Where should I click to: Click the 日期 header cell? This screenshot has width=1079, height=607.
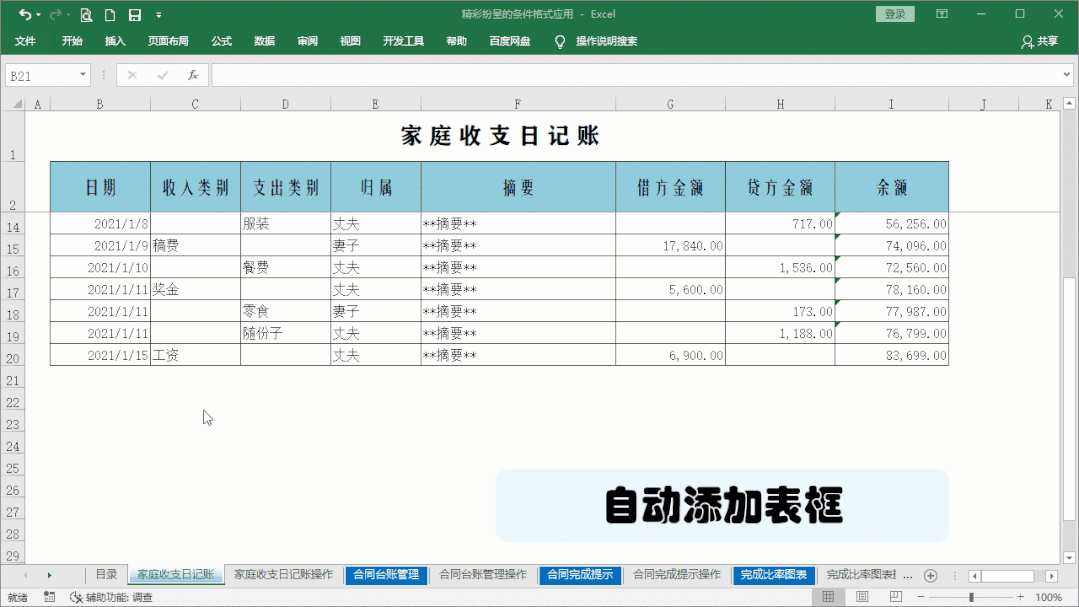(x=100, y=187)
